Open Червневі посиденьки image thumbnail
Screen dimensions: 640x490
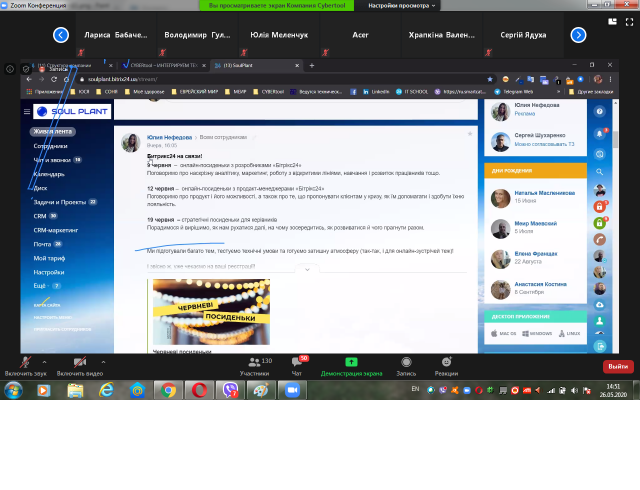coord(211,312)
